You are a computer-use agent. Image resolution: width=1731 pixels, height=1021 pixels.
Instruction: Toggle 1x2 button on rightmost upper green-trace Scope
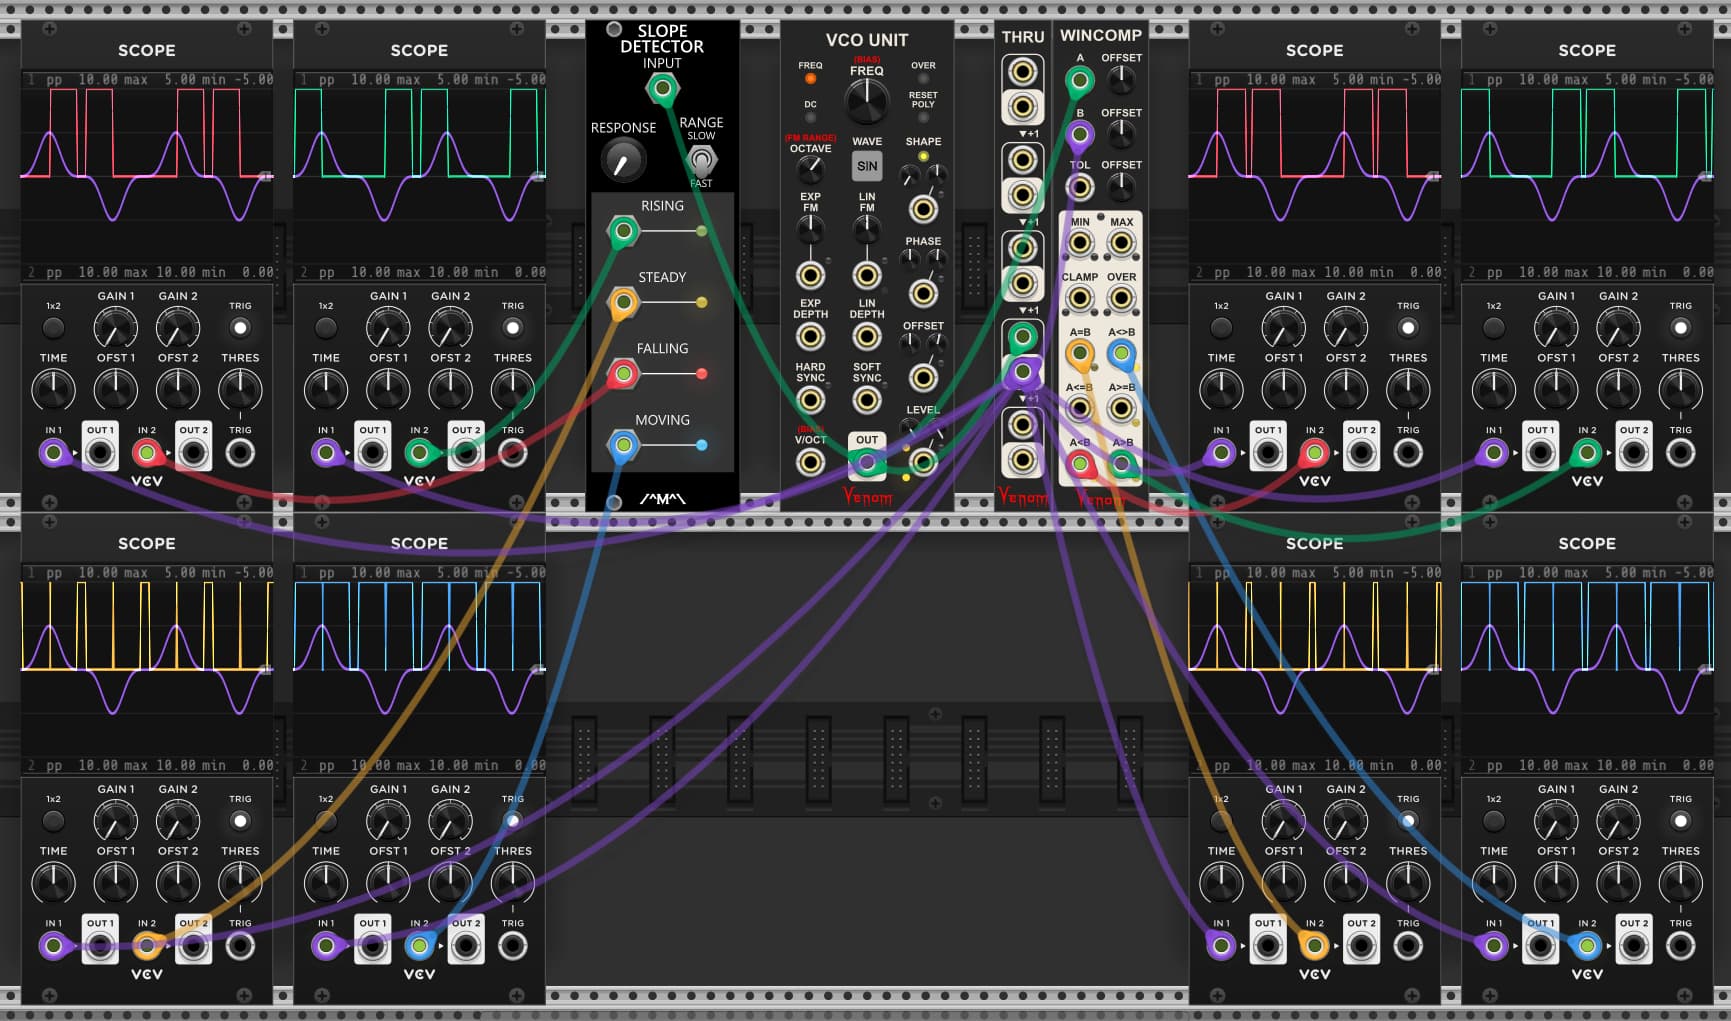[1493, 328]
